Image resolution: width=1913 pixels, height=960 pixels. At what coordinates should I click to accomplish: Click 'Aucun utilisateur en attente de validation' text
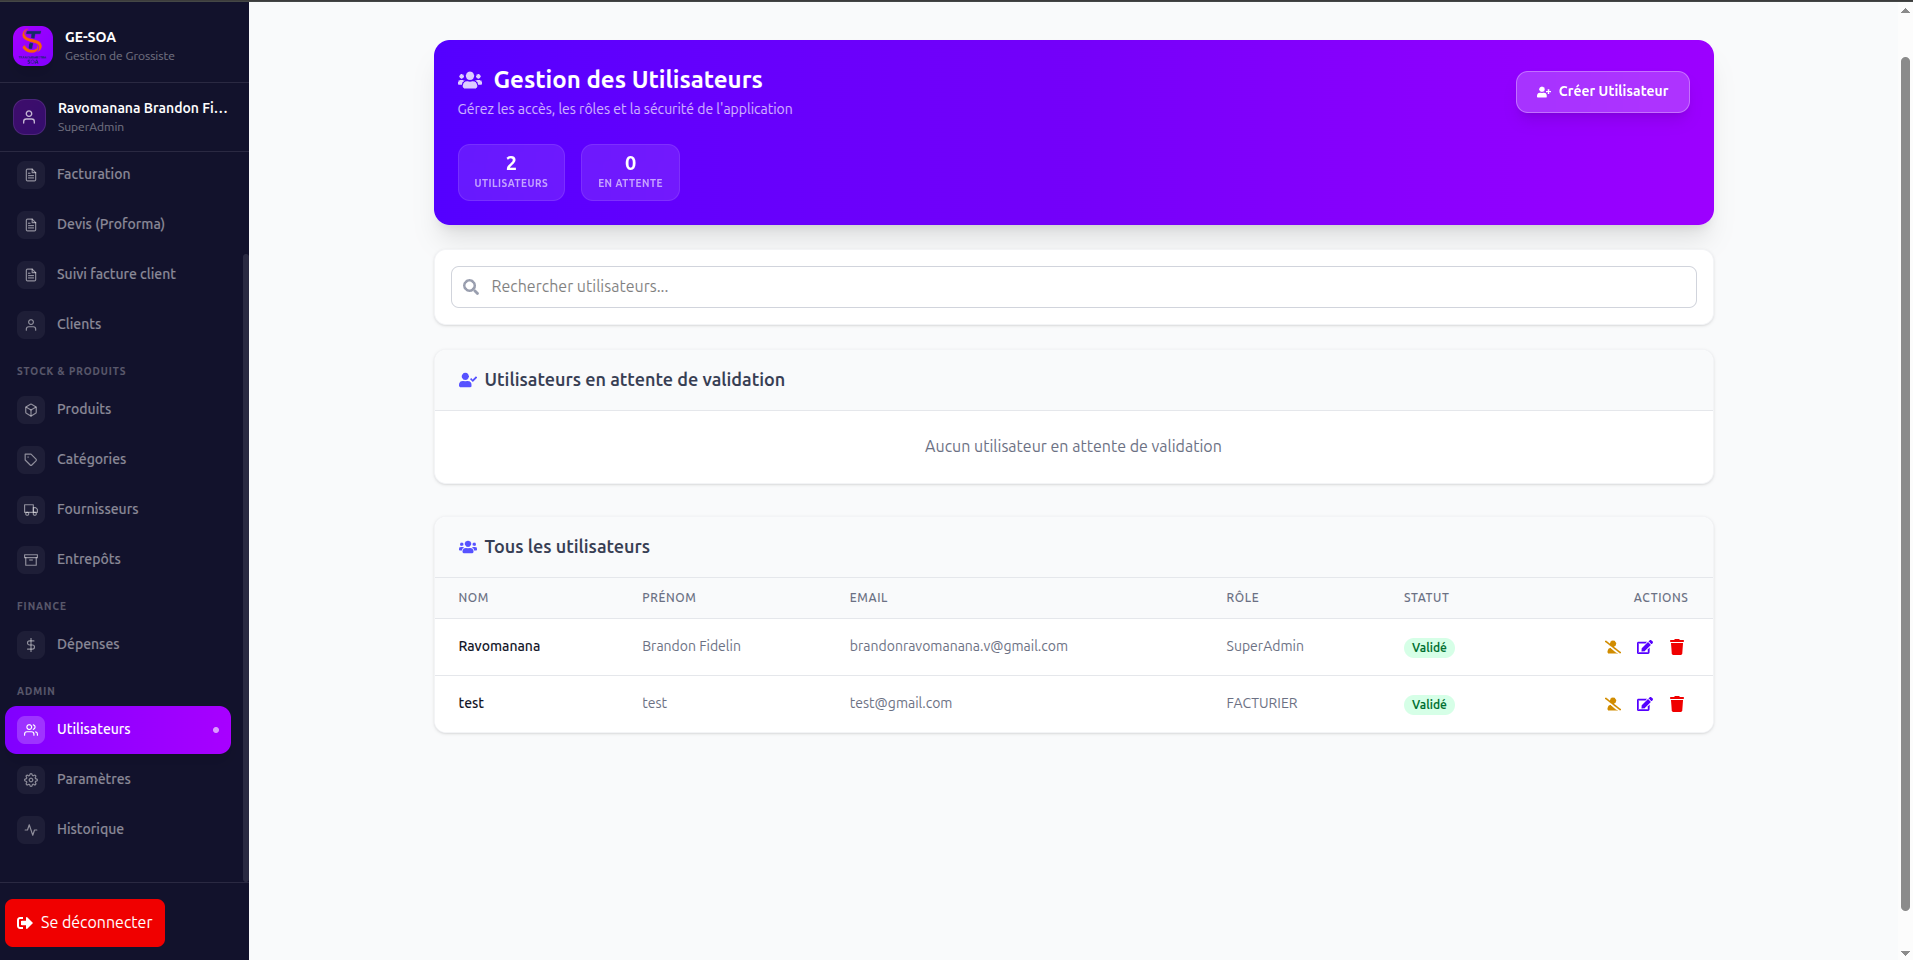pos(1073,447)
